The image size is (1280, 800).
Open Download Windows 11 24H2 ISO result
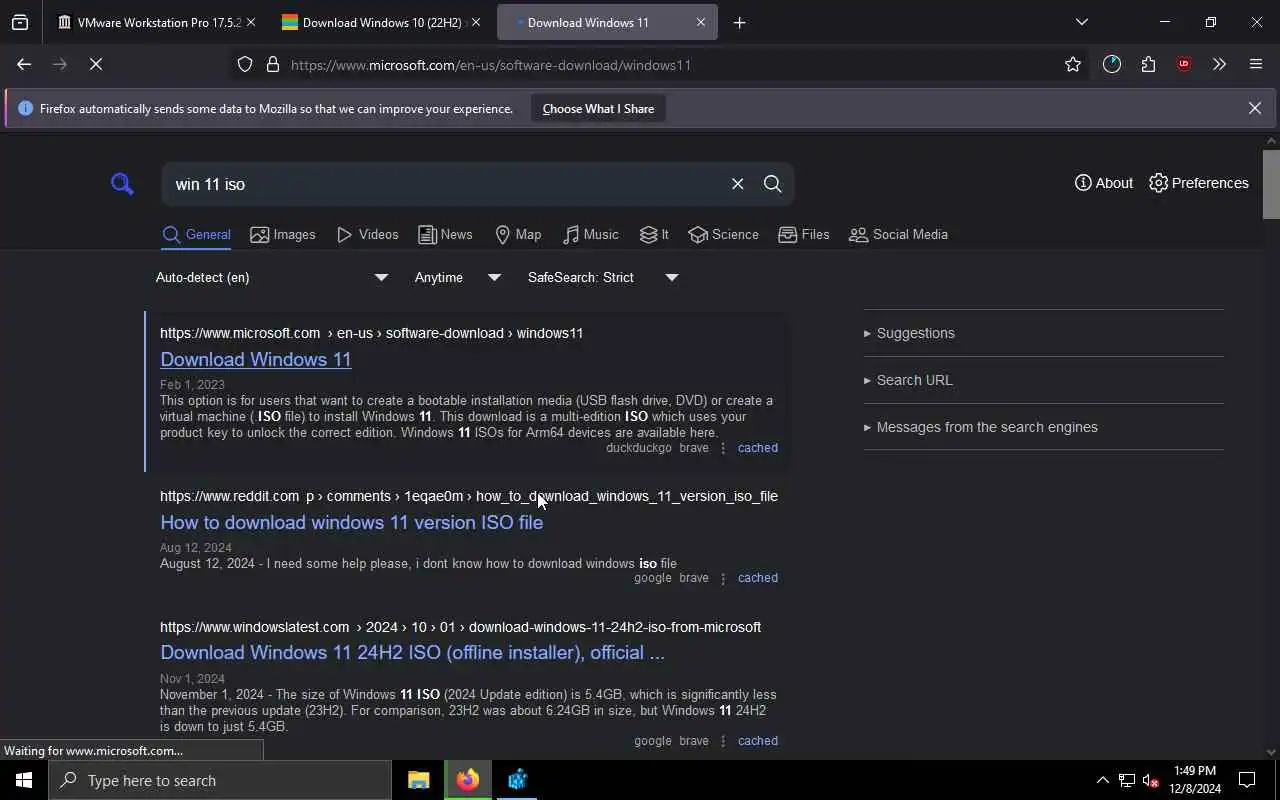tap(412, 653)
